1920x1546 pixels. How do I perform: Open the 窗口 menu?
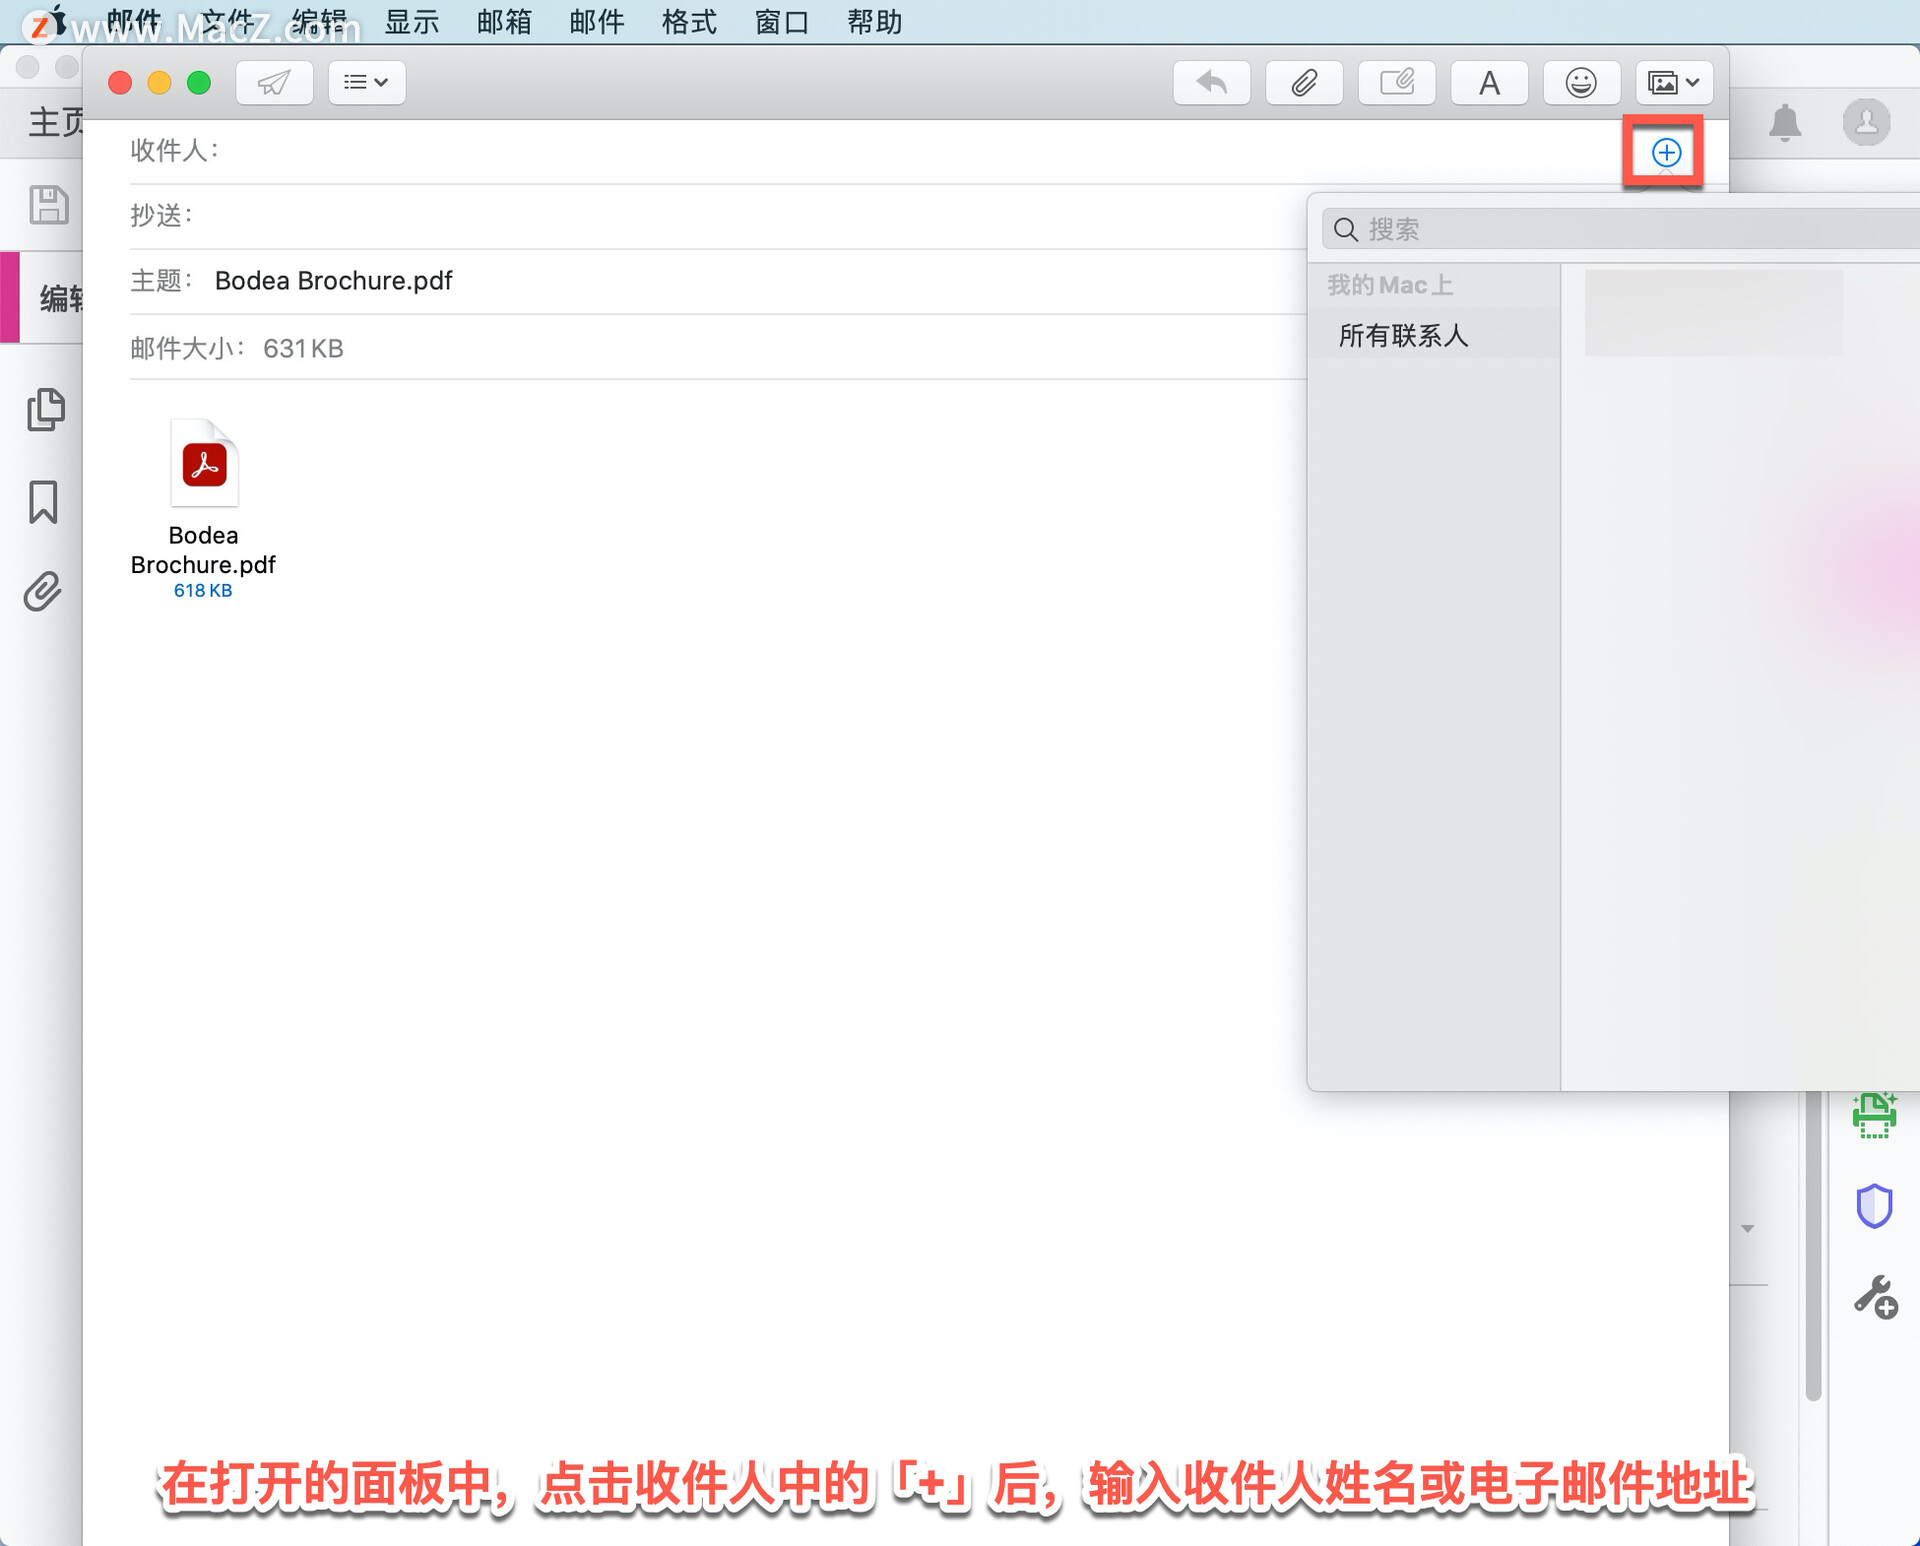[782, 22]
